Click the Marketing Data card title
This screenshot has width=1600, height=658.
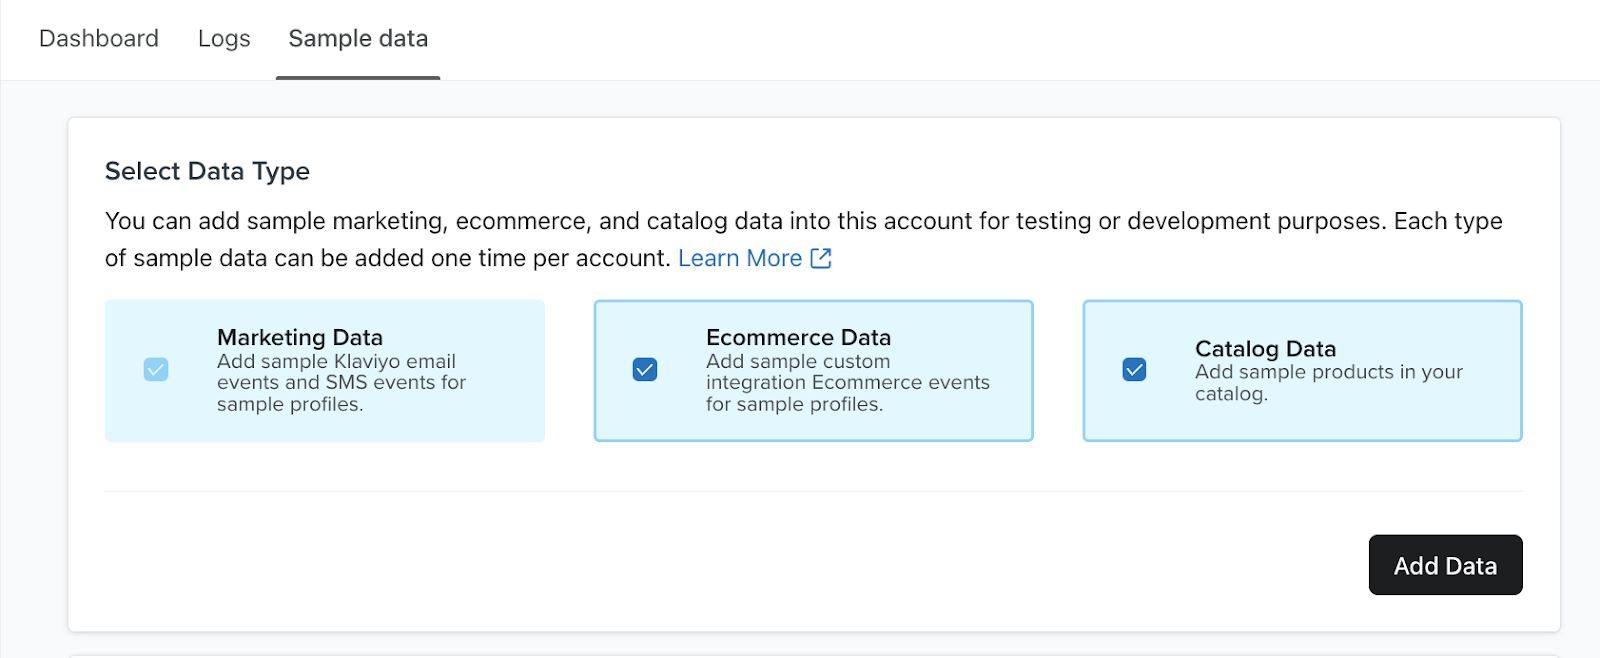[x=299, y=337]
